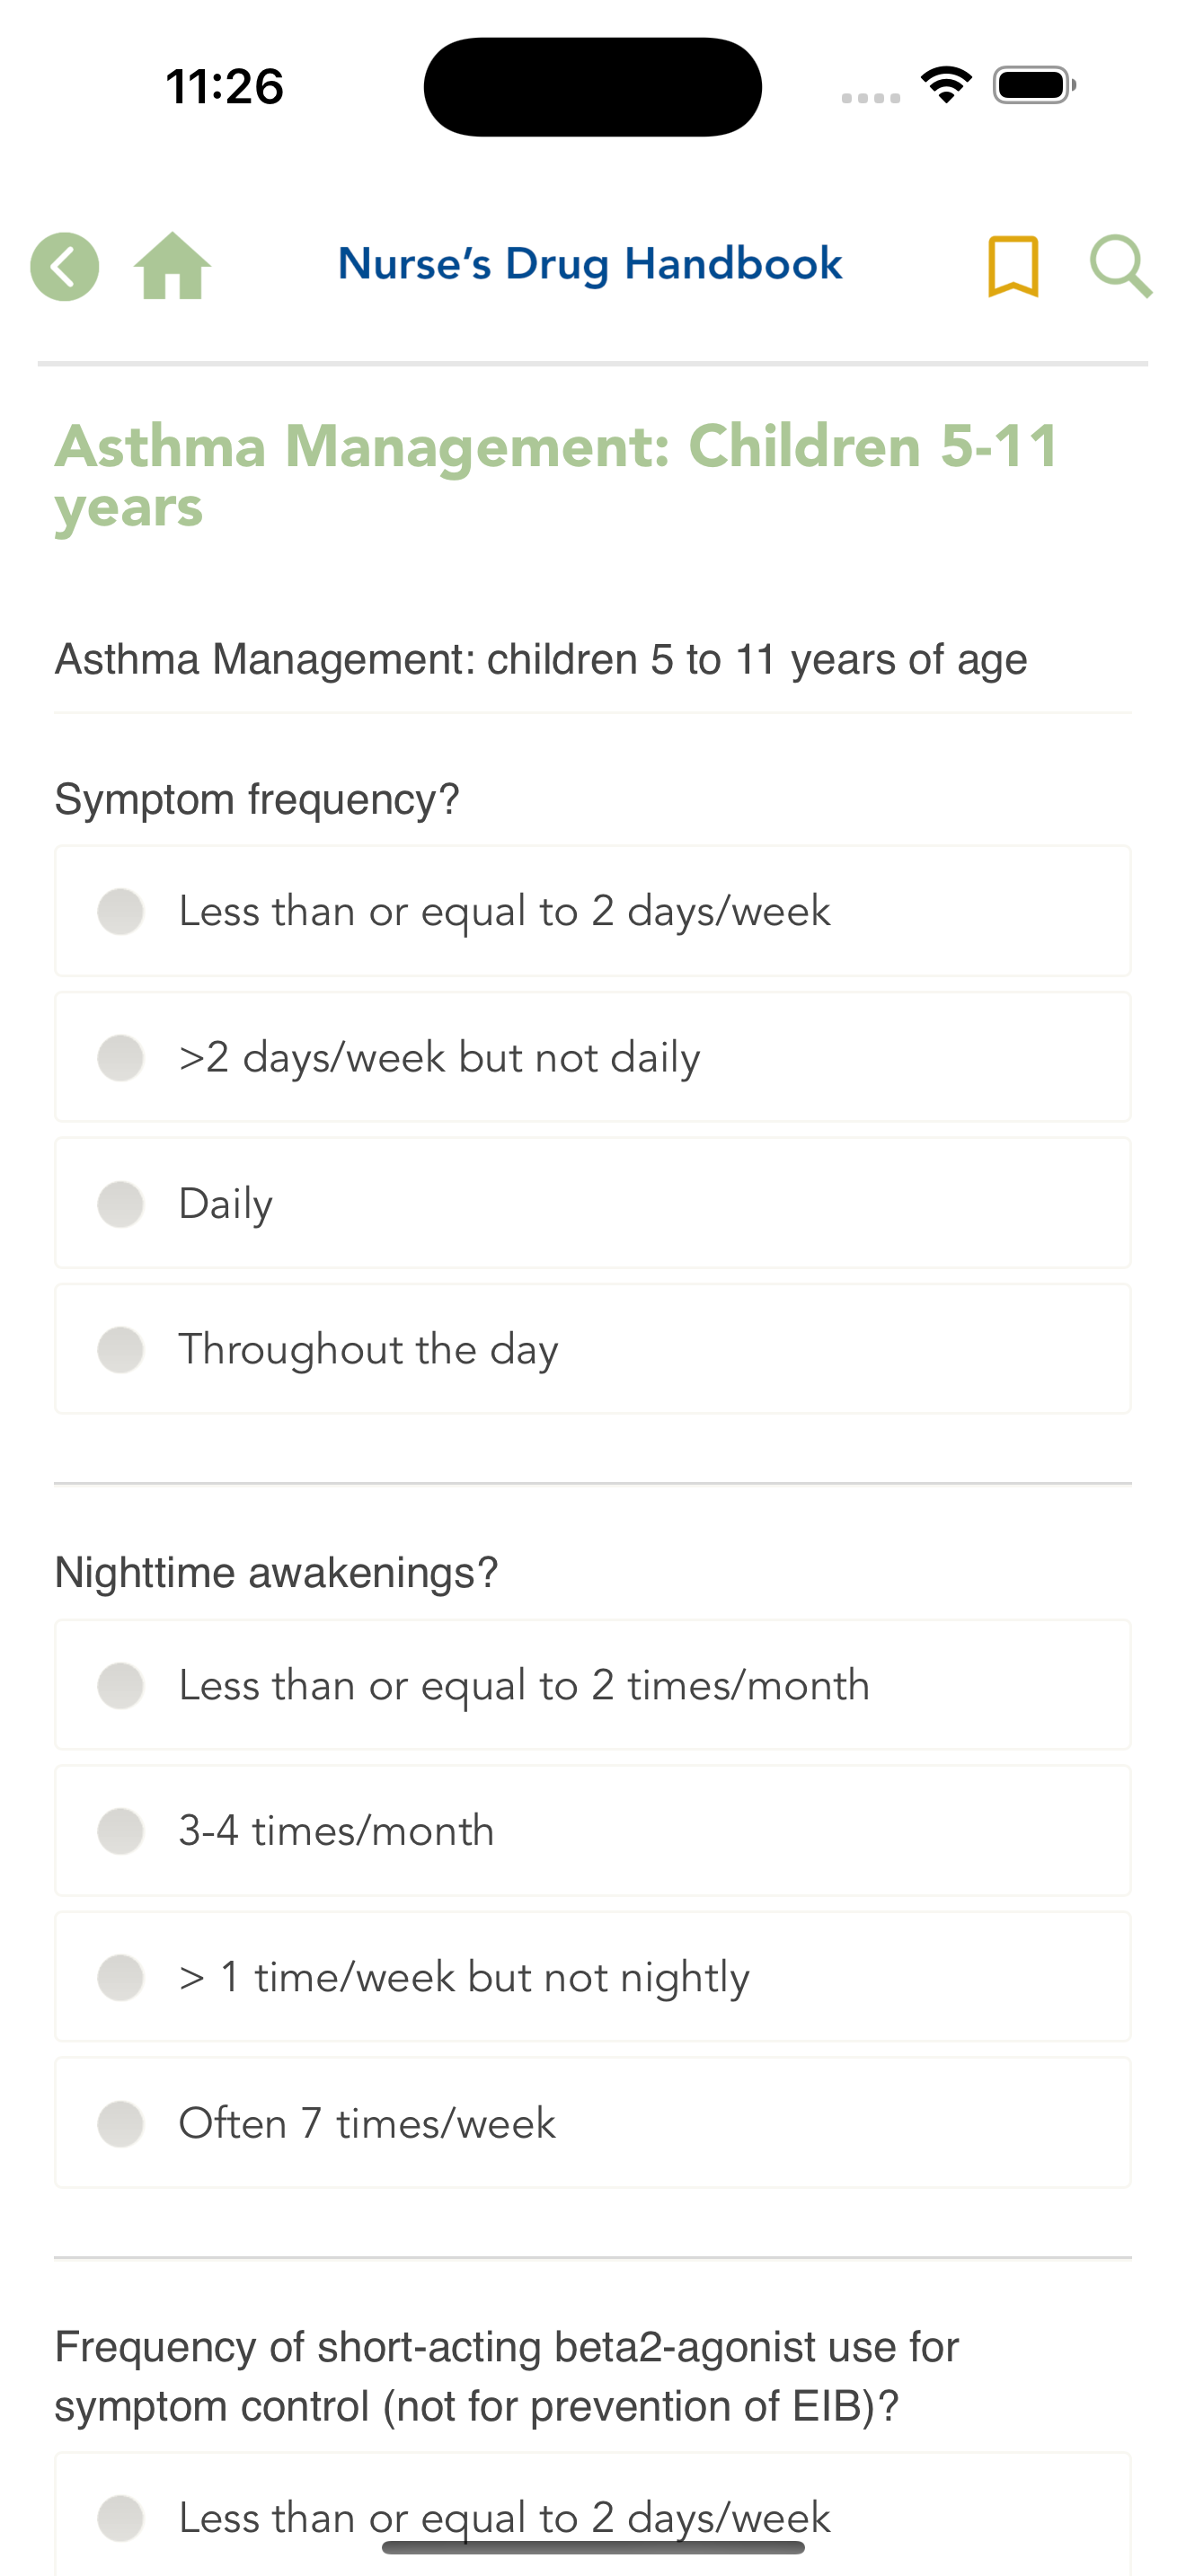Go to home via the house icon
Viewport: 1186px width, 2576px height.
pos(172,266)
